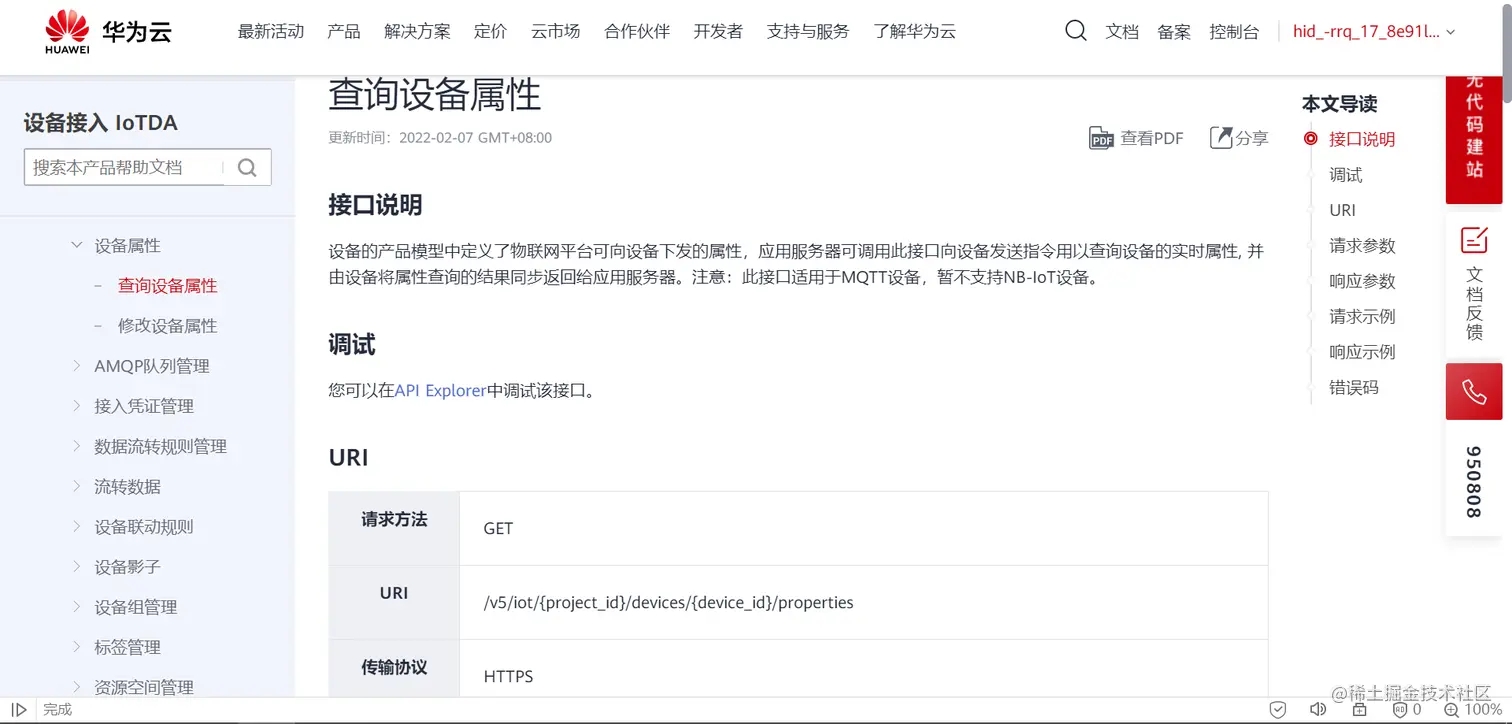The height and width of the screenshot is (724, 1512).
Task: Jump to 请求参数 in the page guide
Action: click(1362, 246)
